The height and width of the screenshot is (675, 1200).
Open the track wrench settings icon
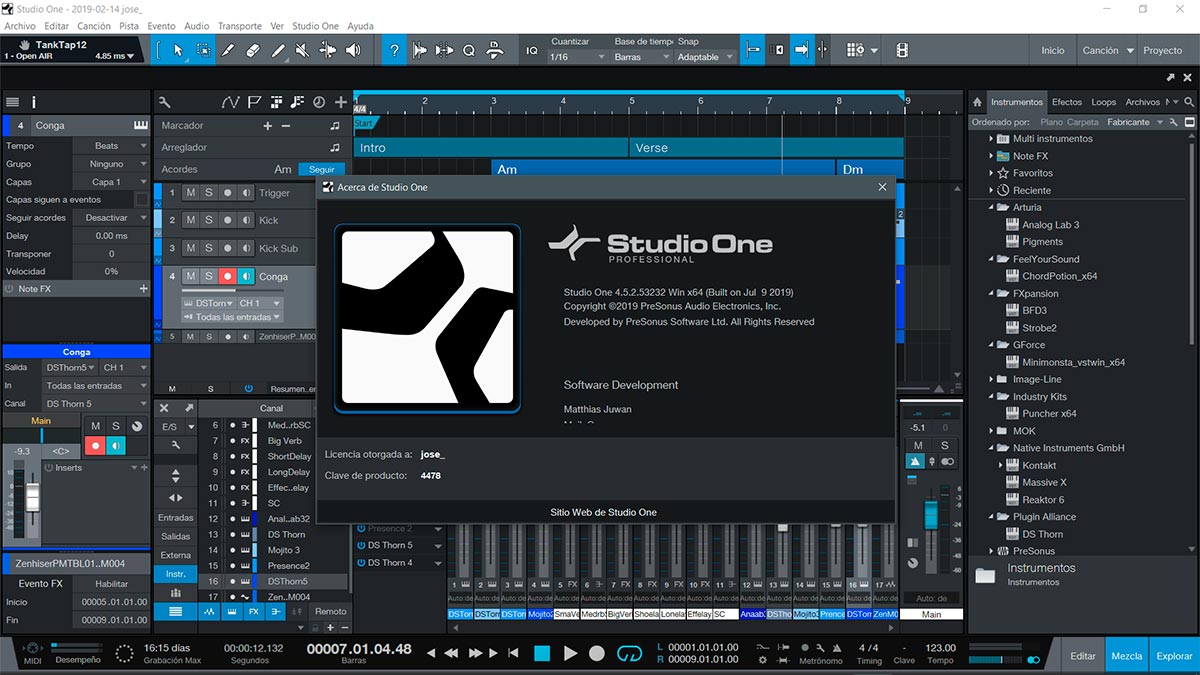(164, 102)
